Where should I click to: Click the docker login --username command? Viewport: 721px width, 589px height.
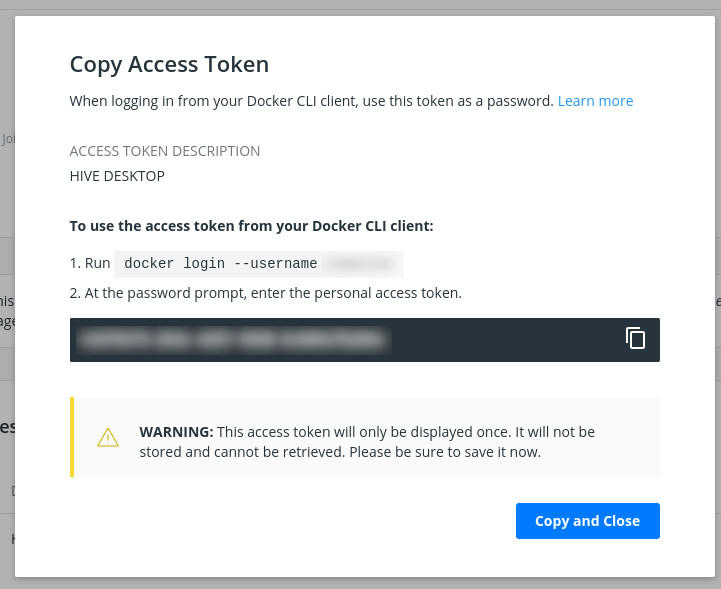point(220,264)
